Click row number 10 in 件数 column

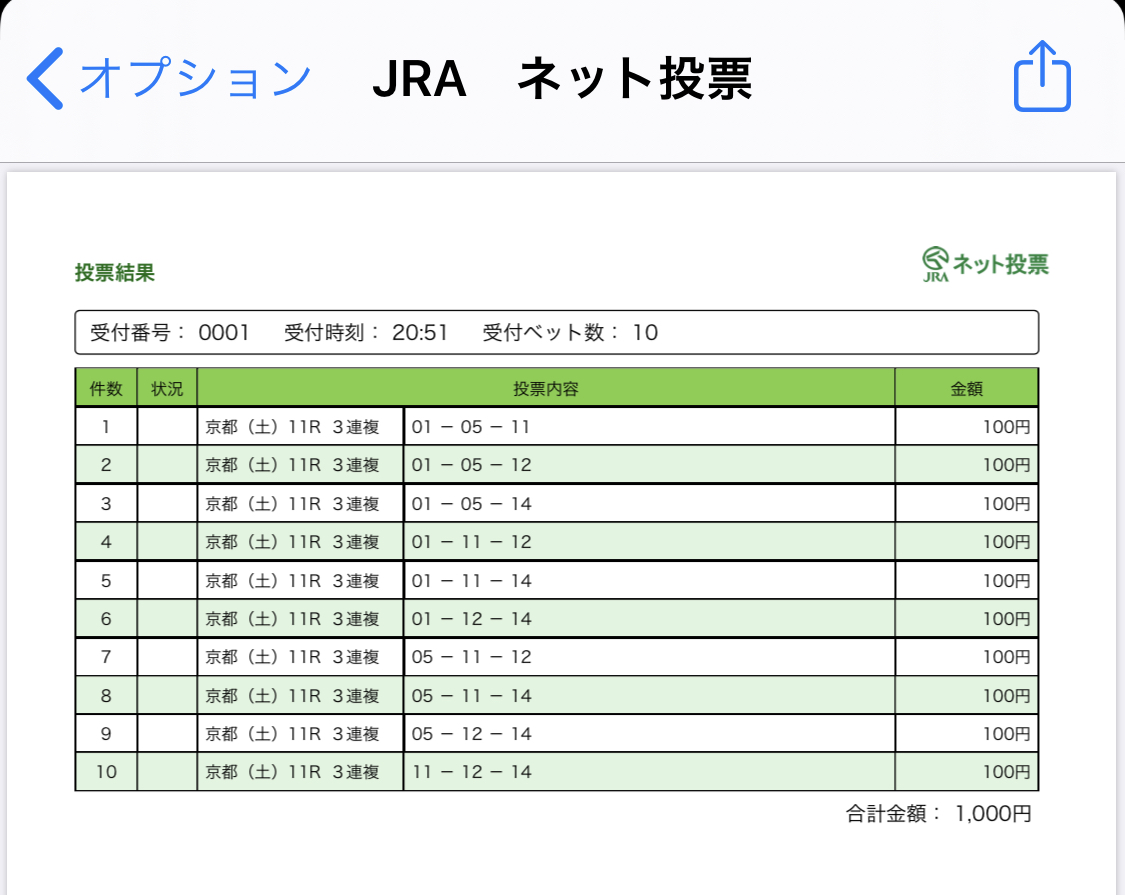coord(106,772)
